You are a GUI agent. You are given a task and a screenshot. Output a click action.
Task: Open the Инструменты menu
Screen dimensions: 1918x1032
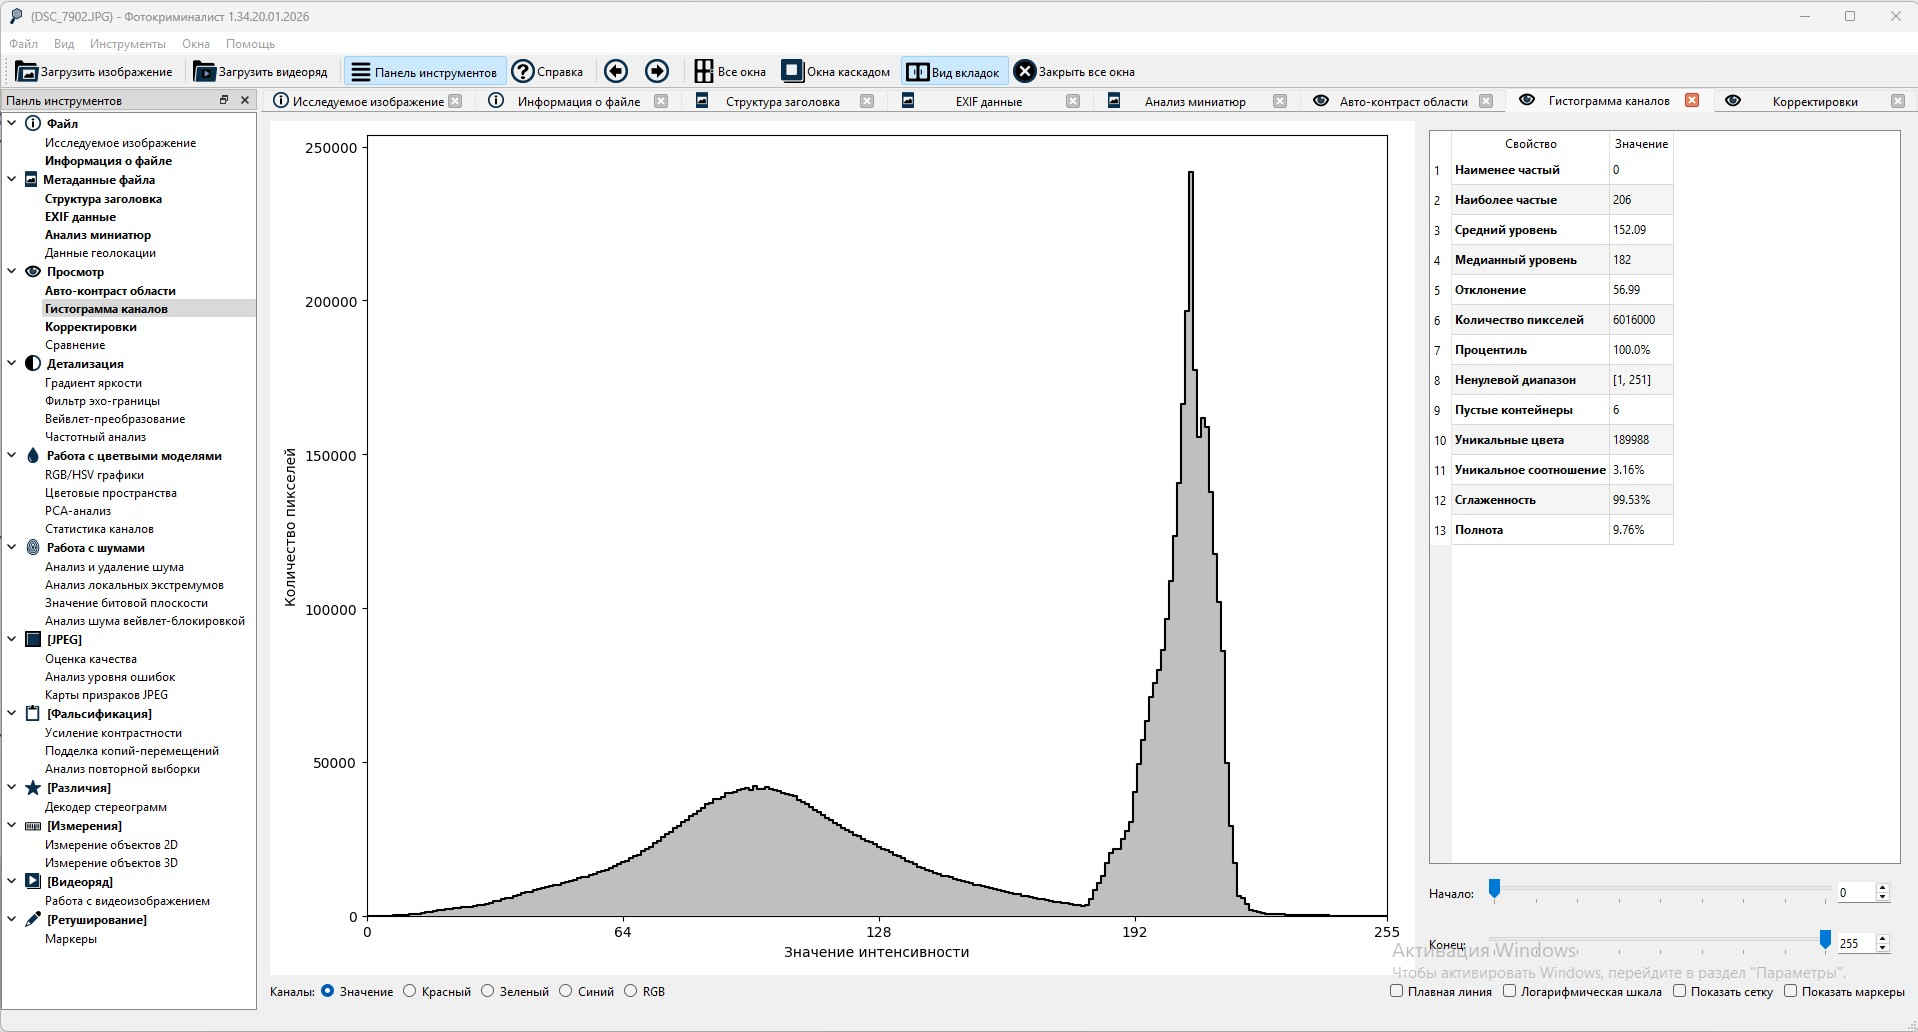click(127, 44)
